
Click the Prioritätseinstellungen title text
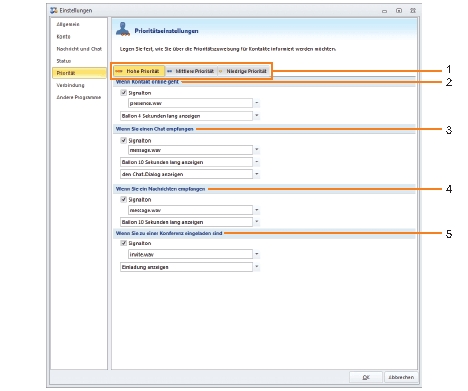click(x=166, y=31)
